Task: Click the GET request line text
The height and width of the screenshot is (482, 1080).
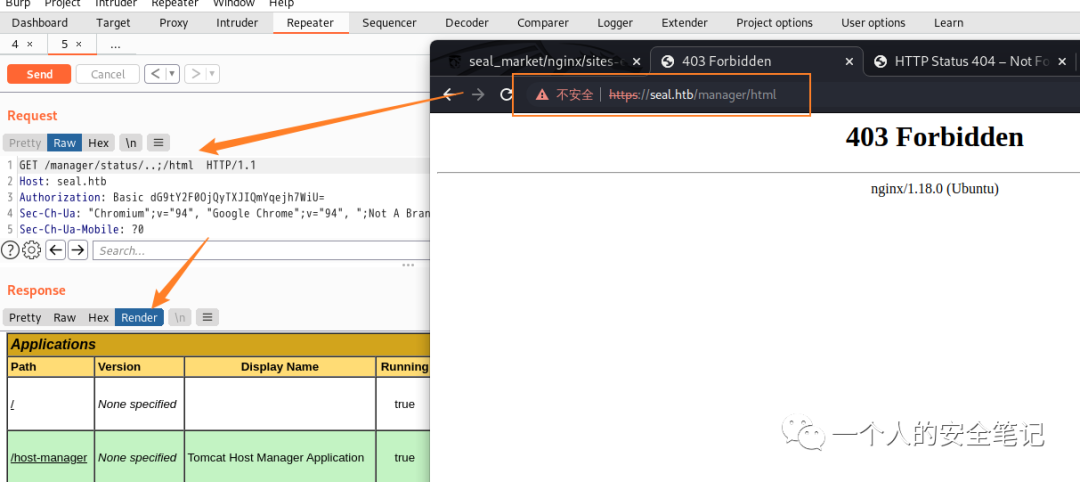Action: point(137,165)
